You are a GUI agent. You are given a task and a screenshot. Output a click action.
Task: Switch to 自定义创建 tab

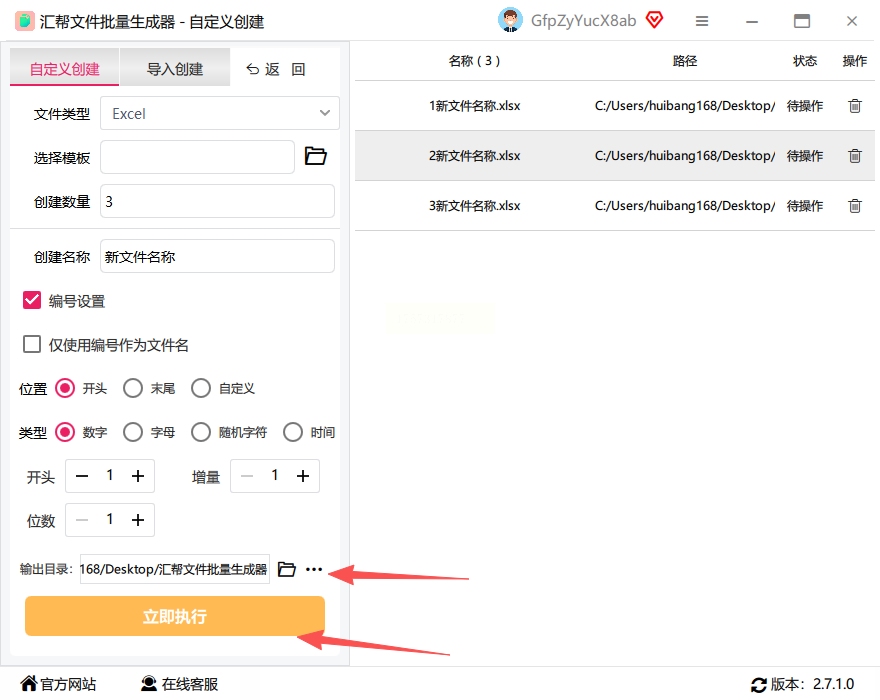click(65, 67)
